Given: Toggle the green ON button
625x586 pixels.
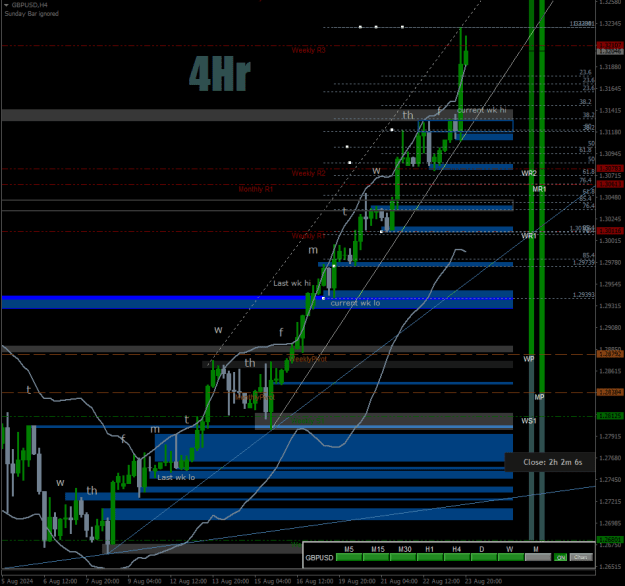Looking at the screenshot, I should [560, 557].
